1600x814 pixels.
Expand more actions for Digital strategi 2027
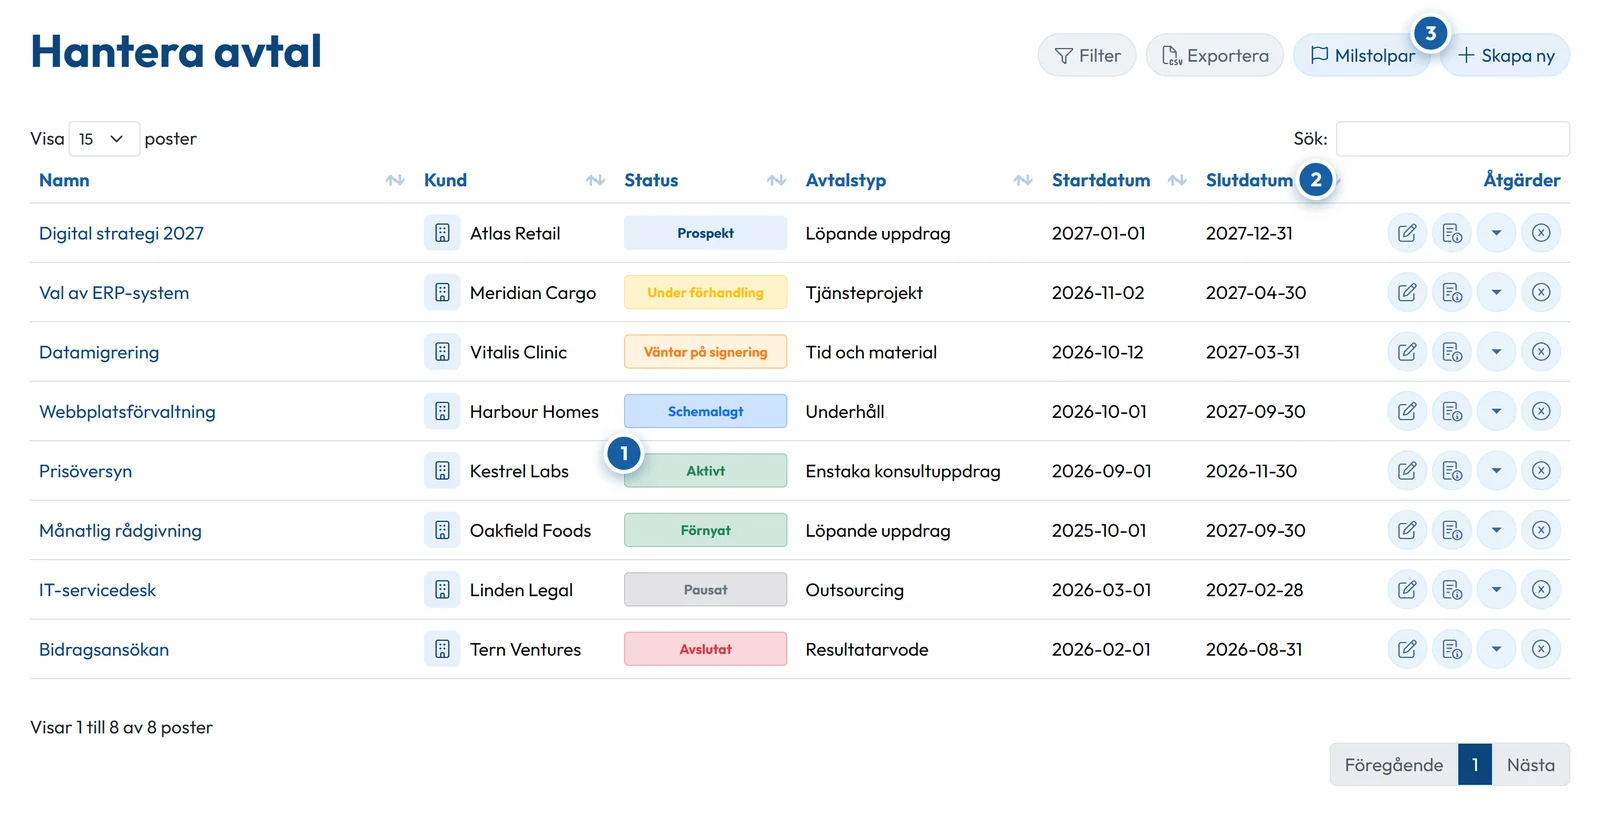1496,233
